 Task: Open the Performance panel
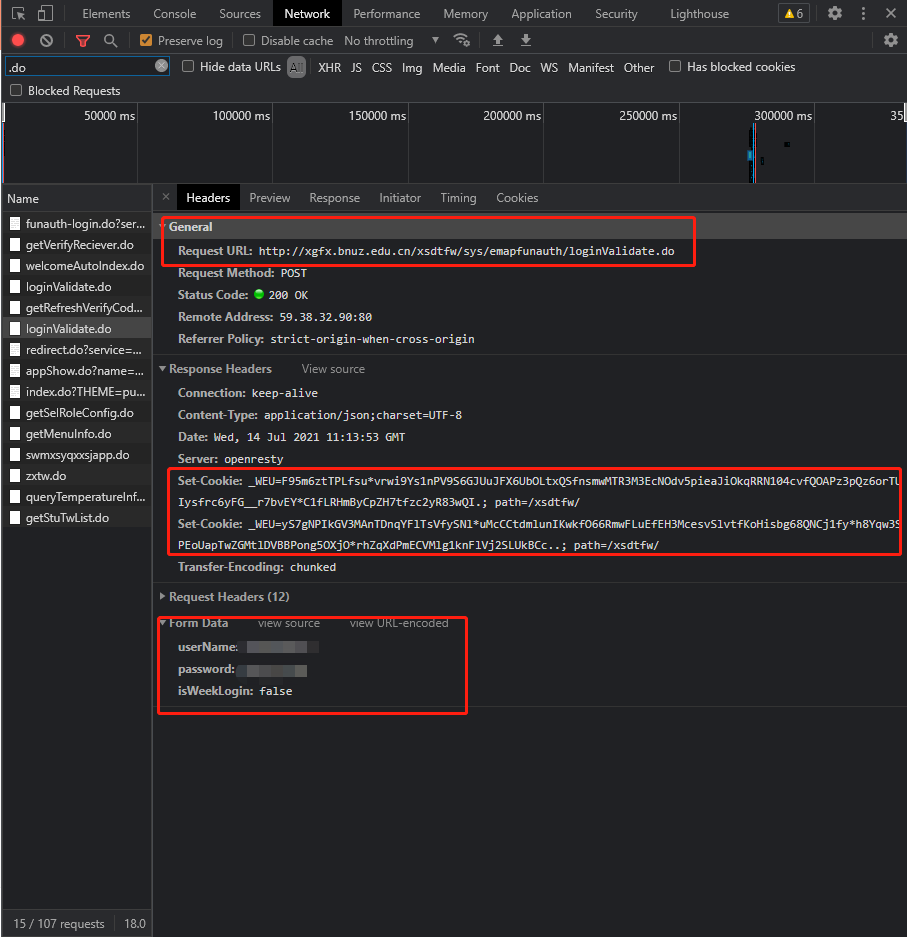click(x=387, y=14)
